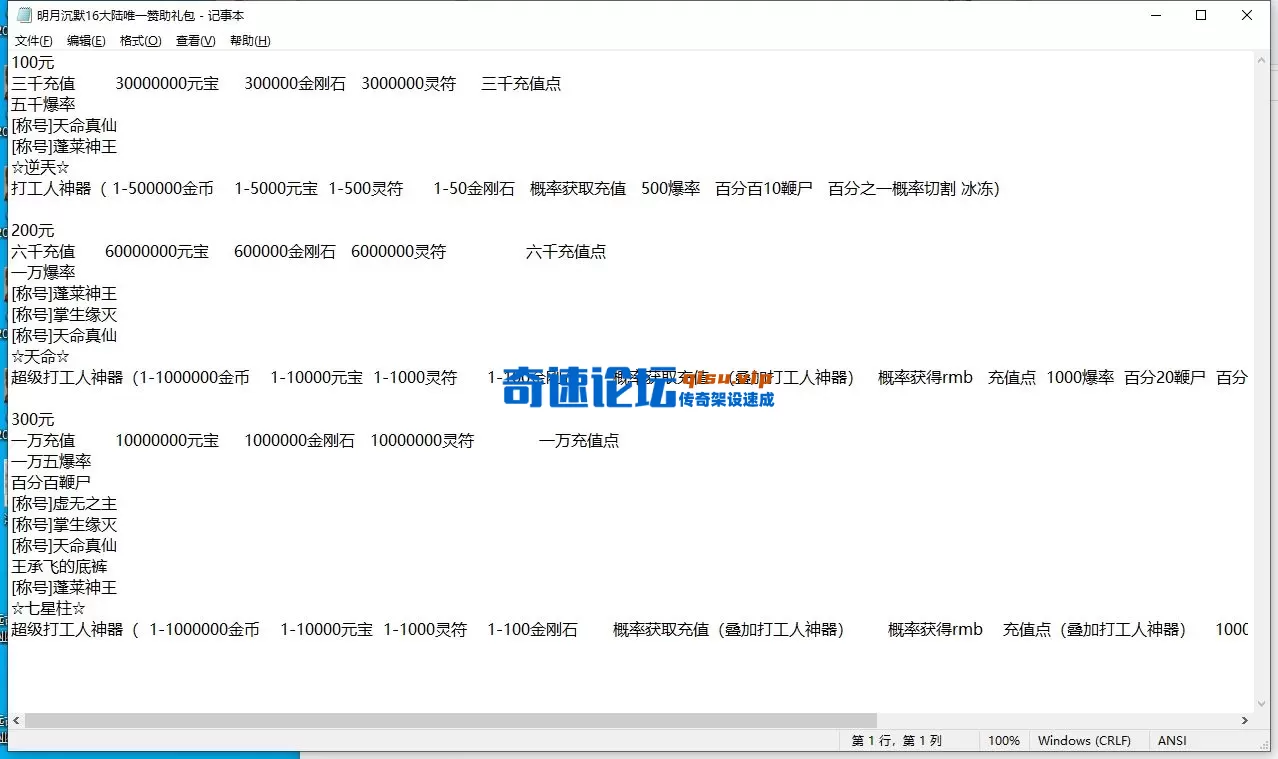
Task: Open the 编辑 menu
Action: pyautogui.click(x=86, y=41)
